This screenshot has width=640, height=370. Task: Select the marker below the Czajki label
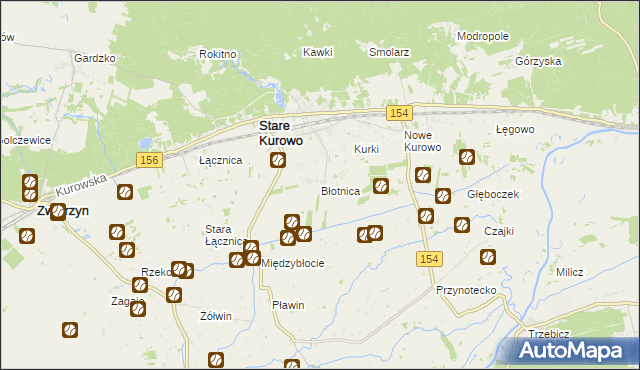[488, 257]
